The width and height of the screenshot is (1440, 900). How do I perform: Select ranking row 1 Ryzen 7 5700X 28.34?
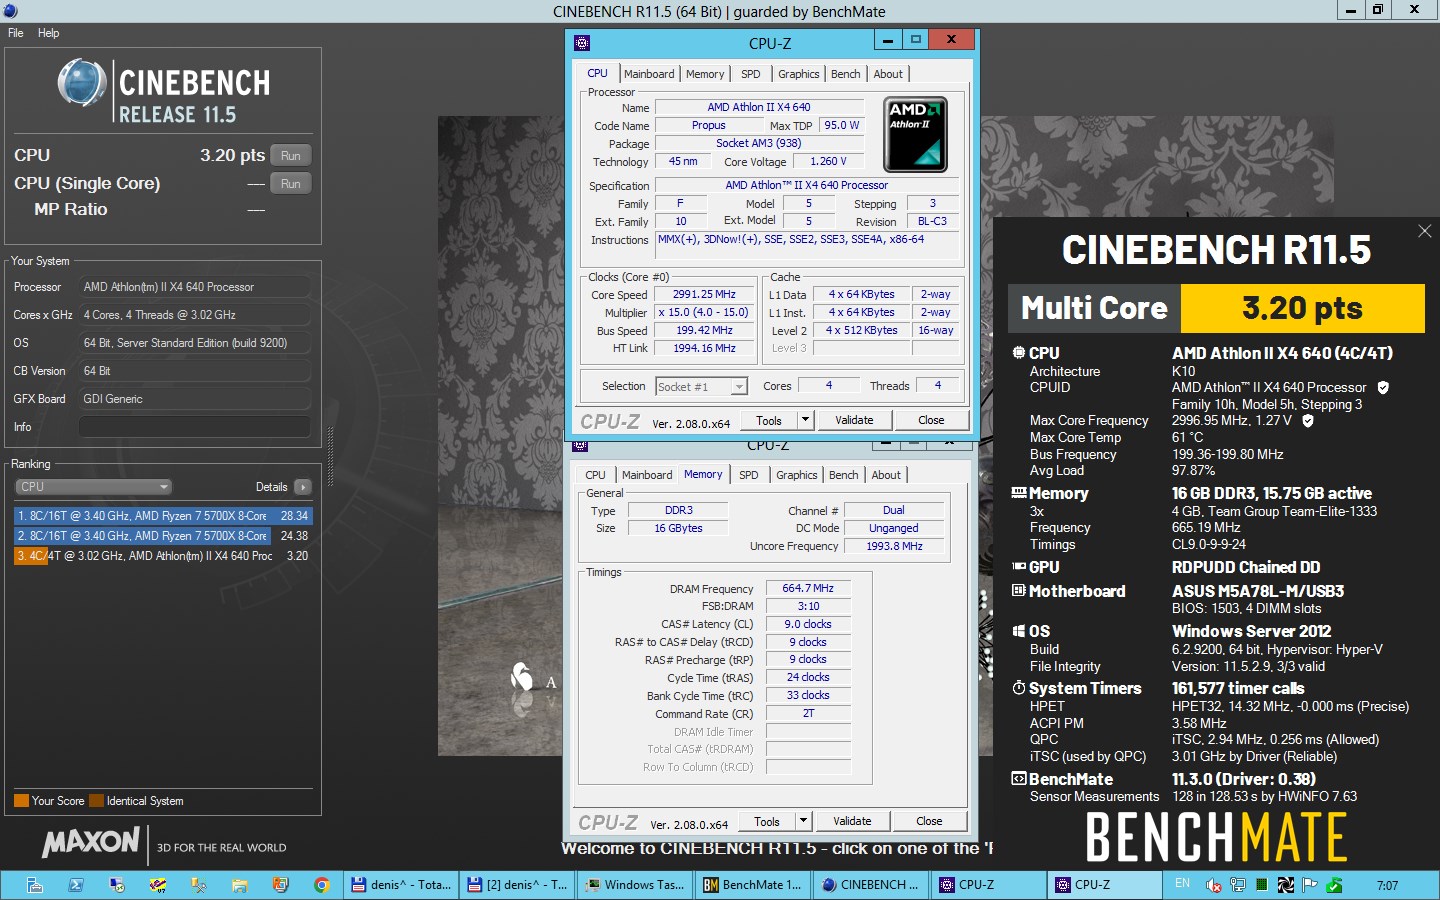[163, 516]
